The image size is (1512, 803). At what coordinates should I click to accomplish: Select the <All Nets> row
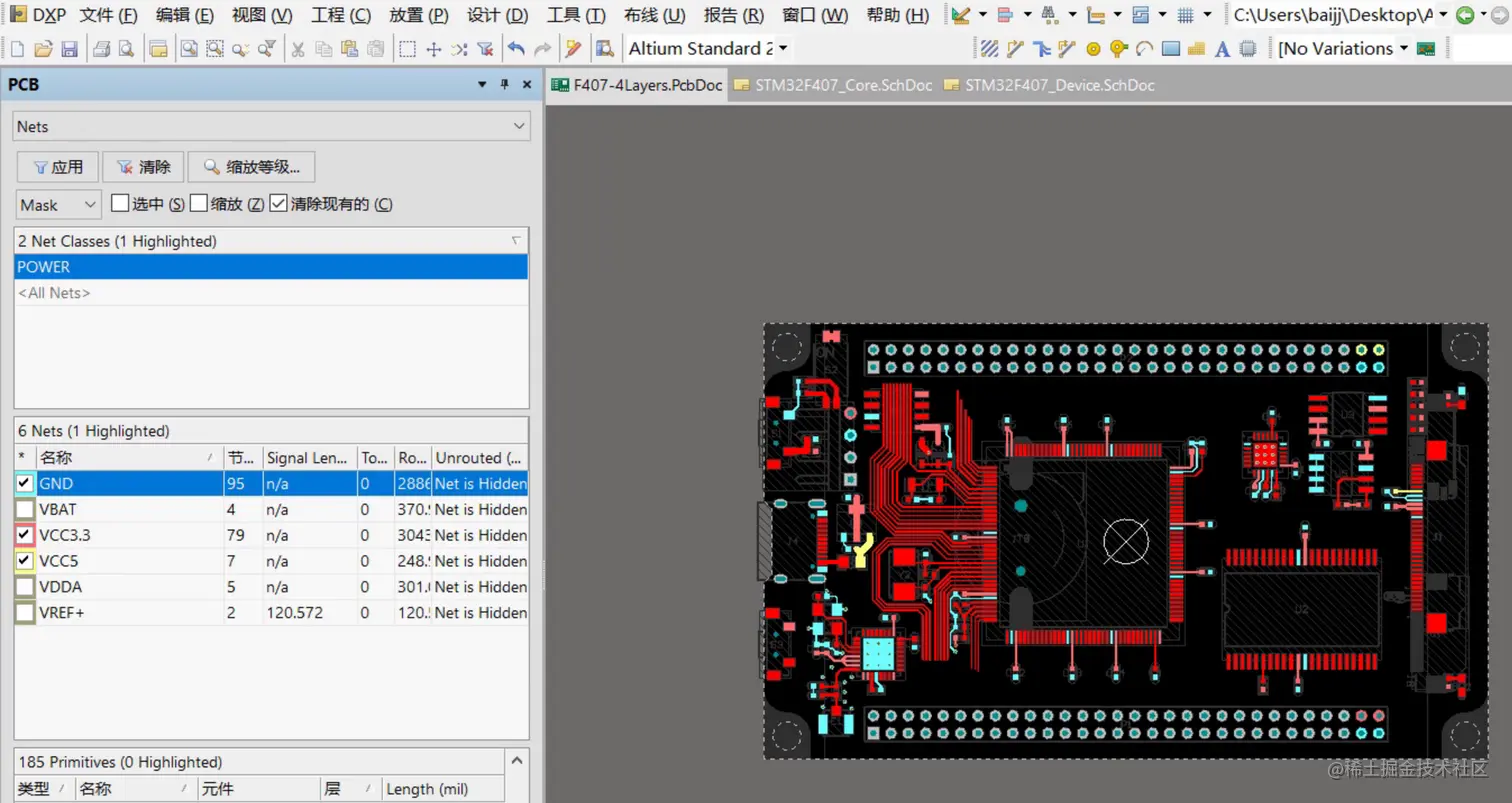pyautogui.click(x=271, y=293)
